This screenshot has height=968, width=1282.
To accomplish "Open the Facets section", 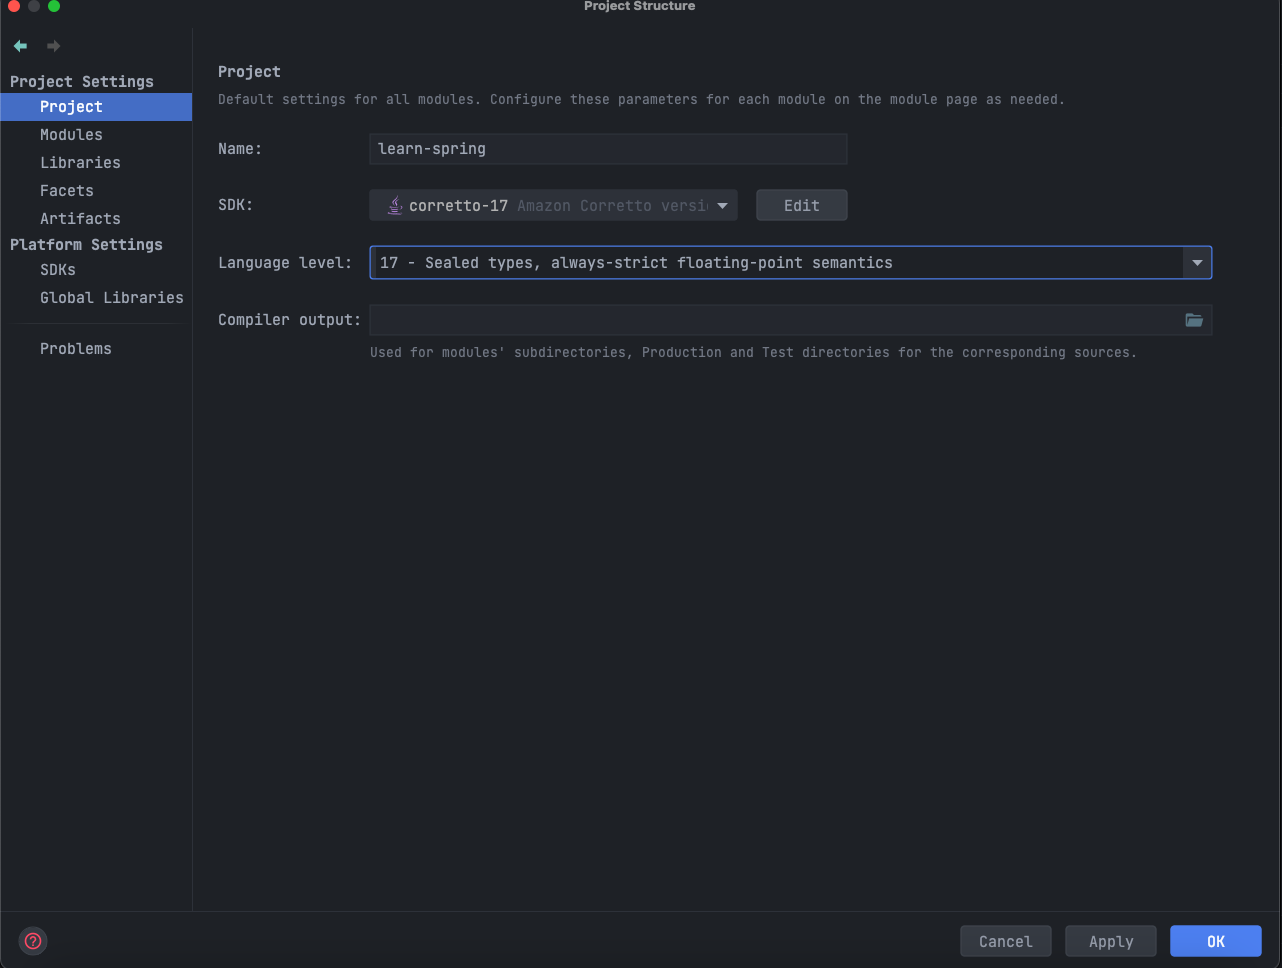I will (x=96, y=191).
